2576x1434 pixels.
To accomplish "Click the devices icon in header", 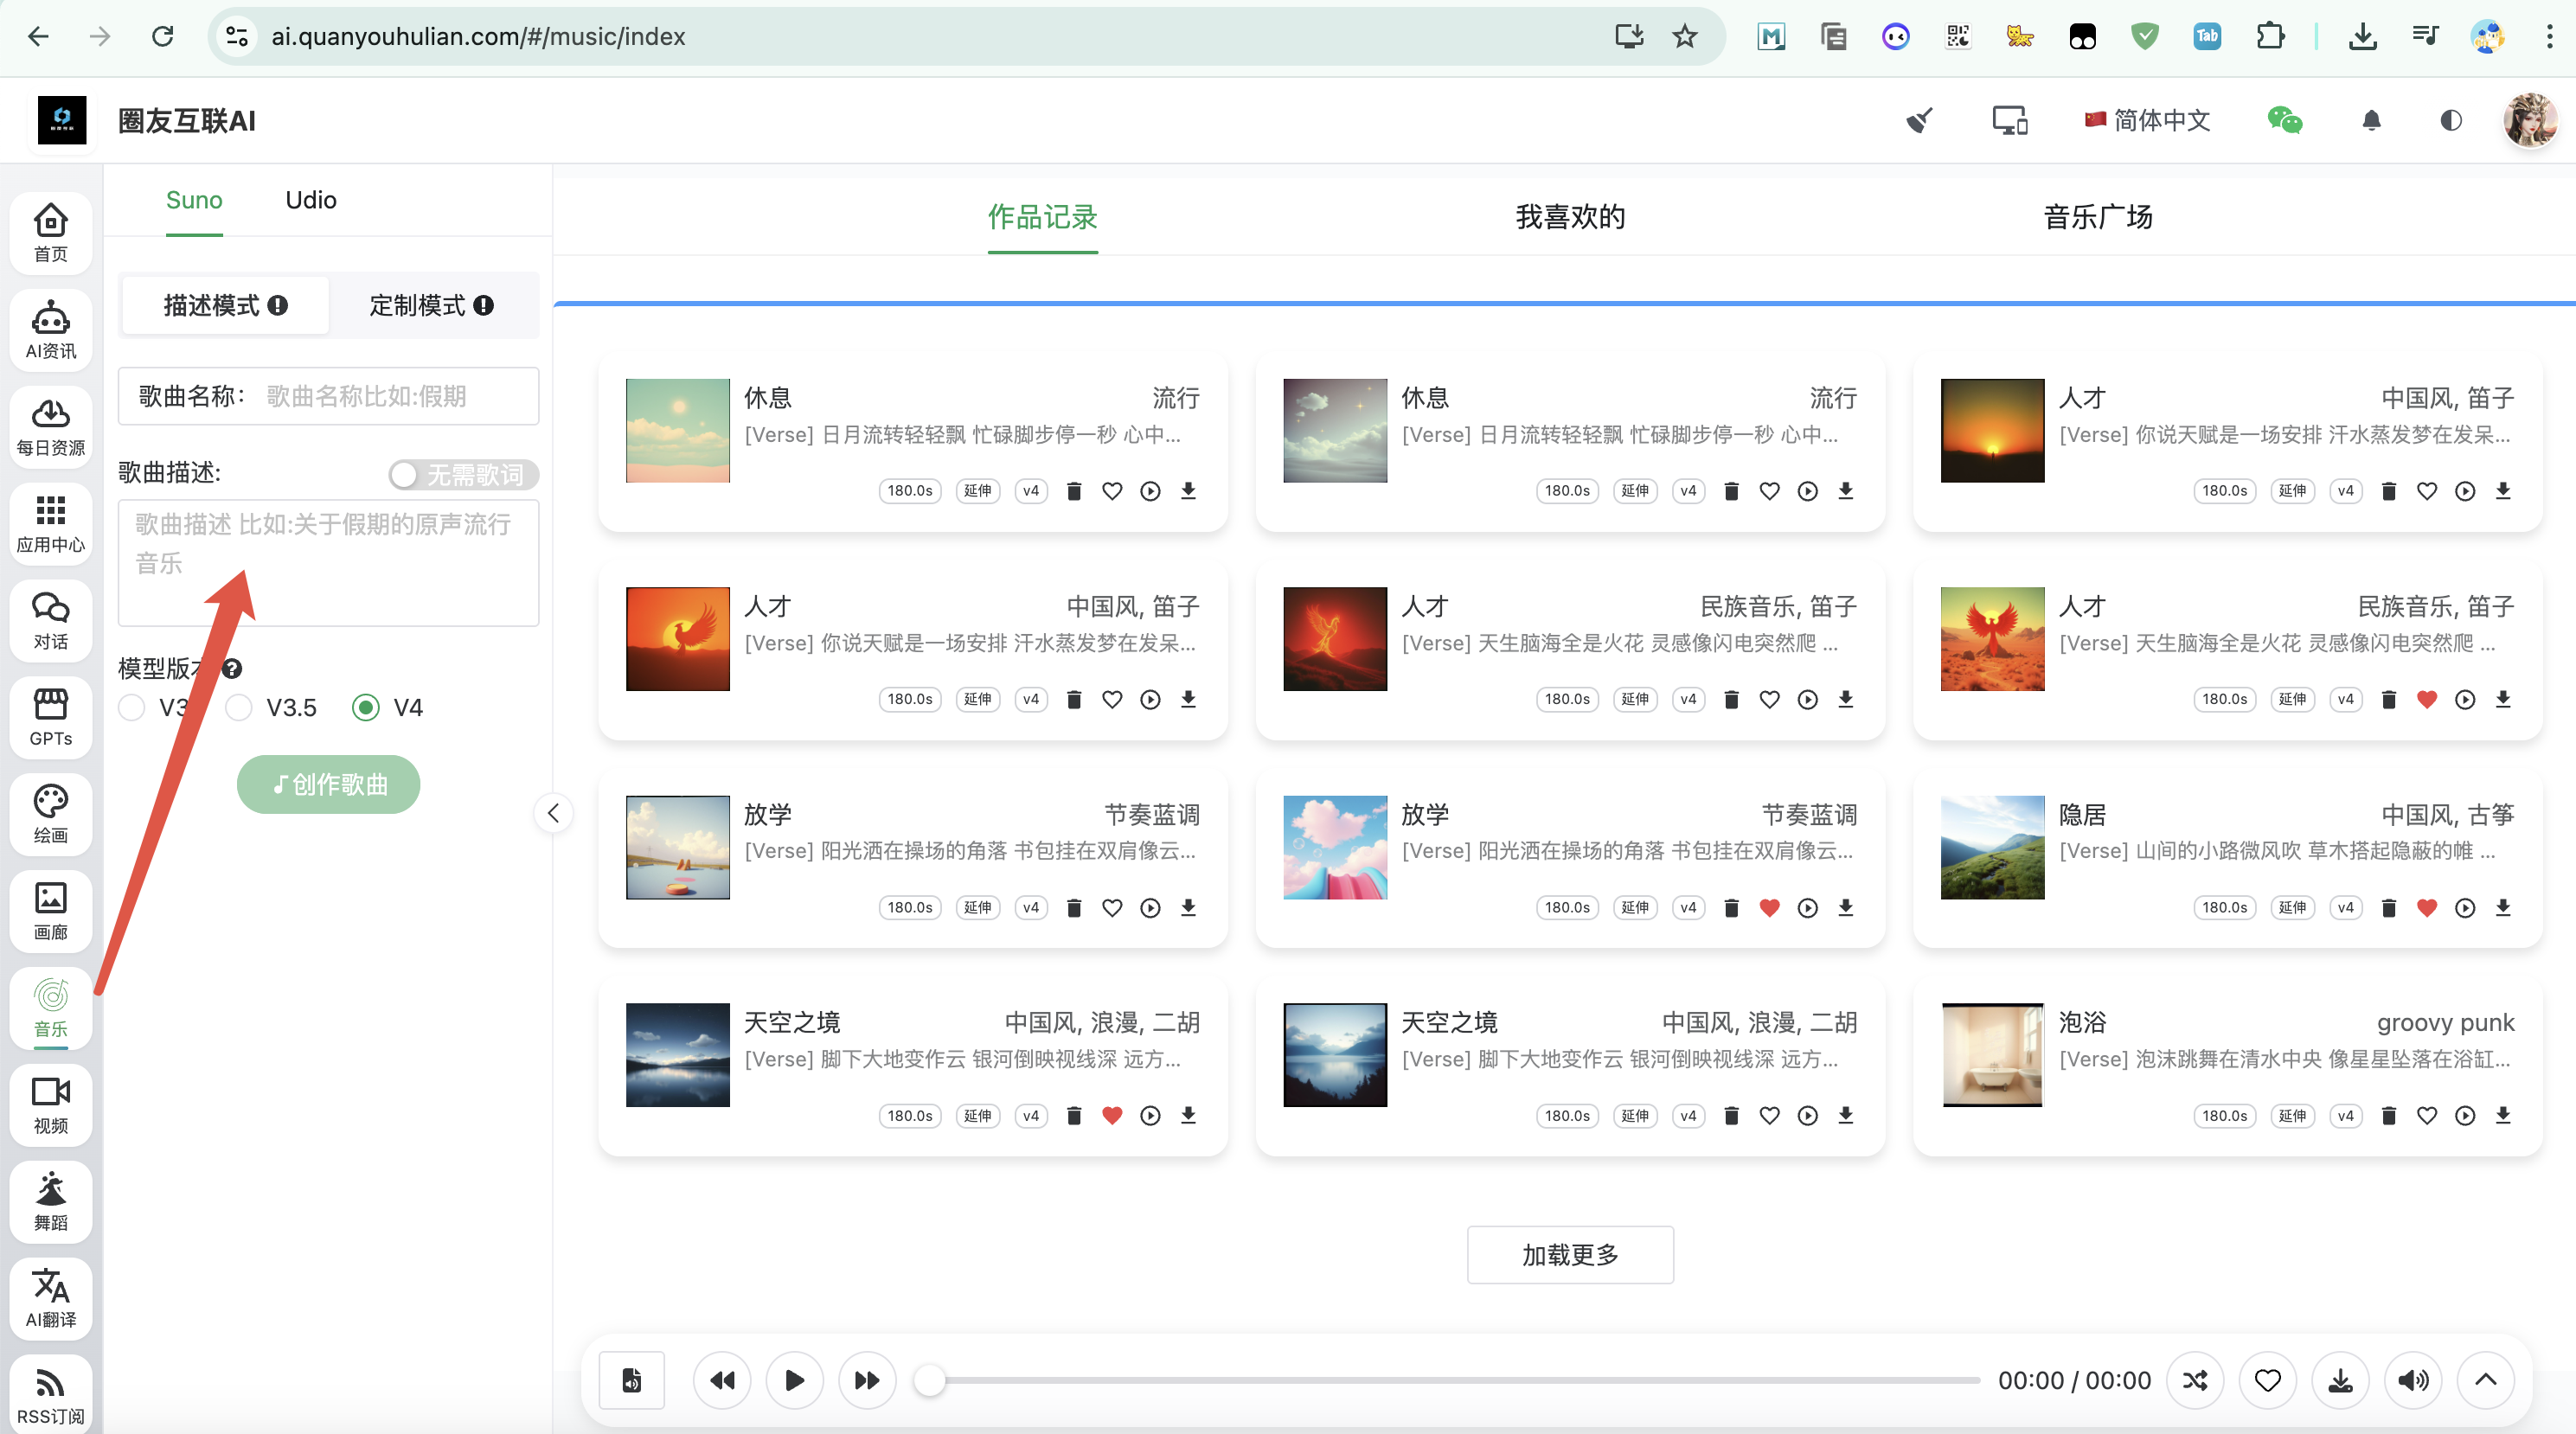I will point(2009,121).
